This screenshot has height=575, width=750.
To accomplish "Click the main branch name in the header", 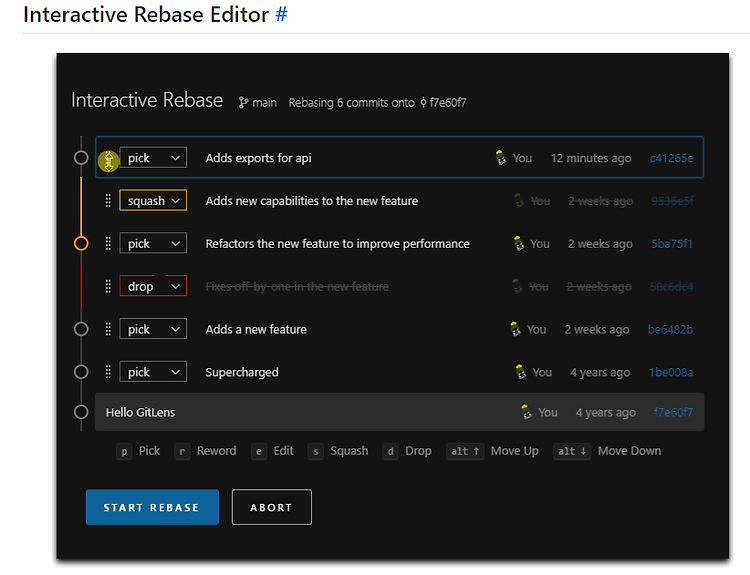I will tap(265, 103).
